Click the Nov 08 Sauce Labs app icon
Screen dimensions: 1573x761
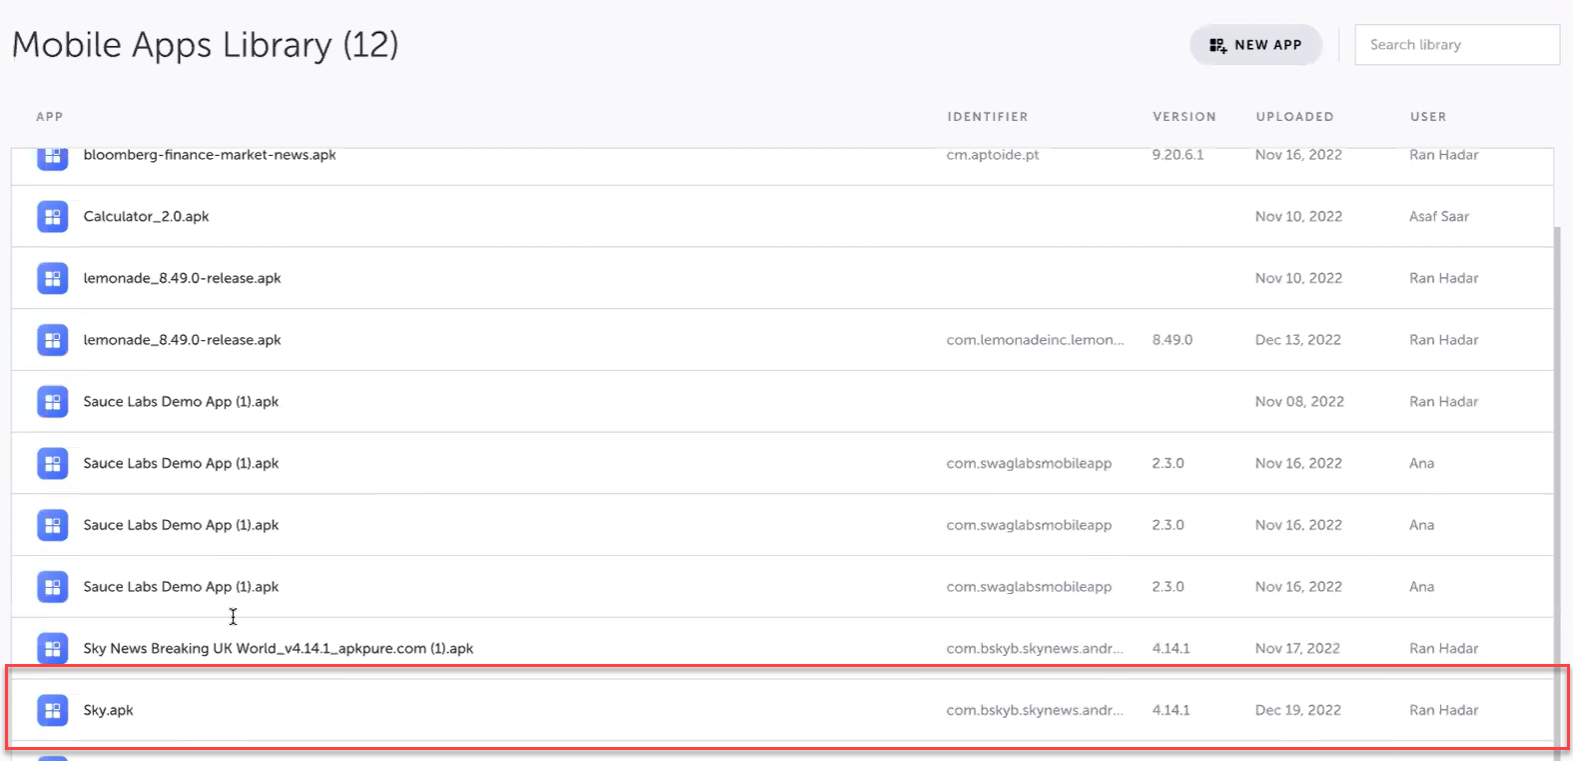coord(53,402)
